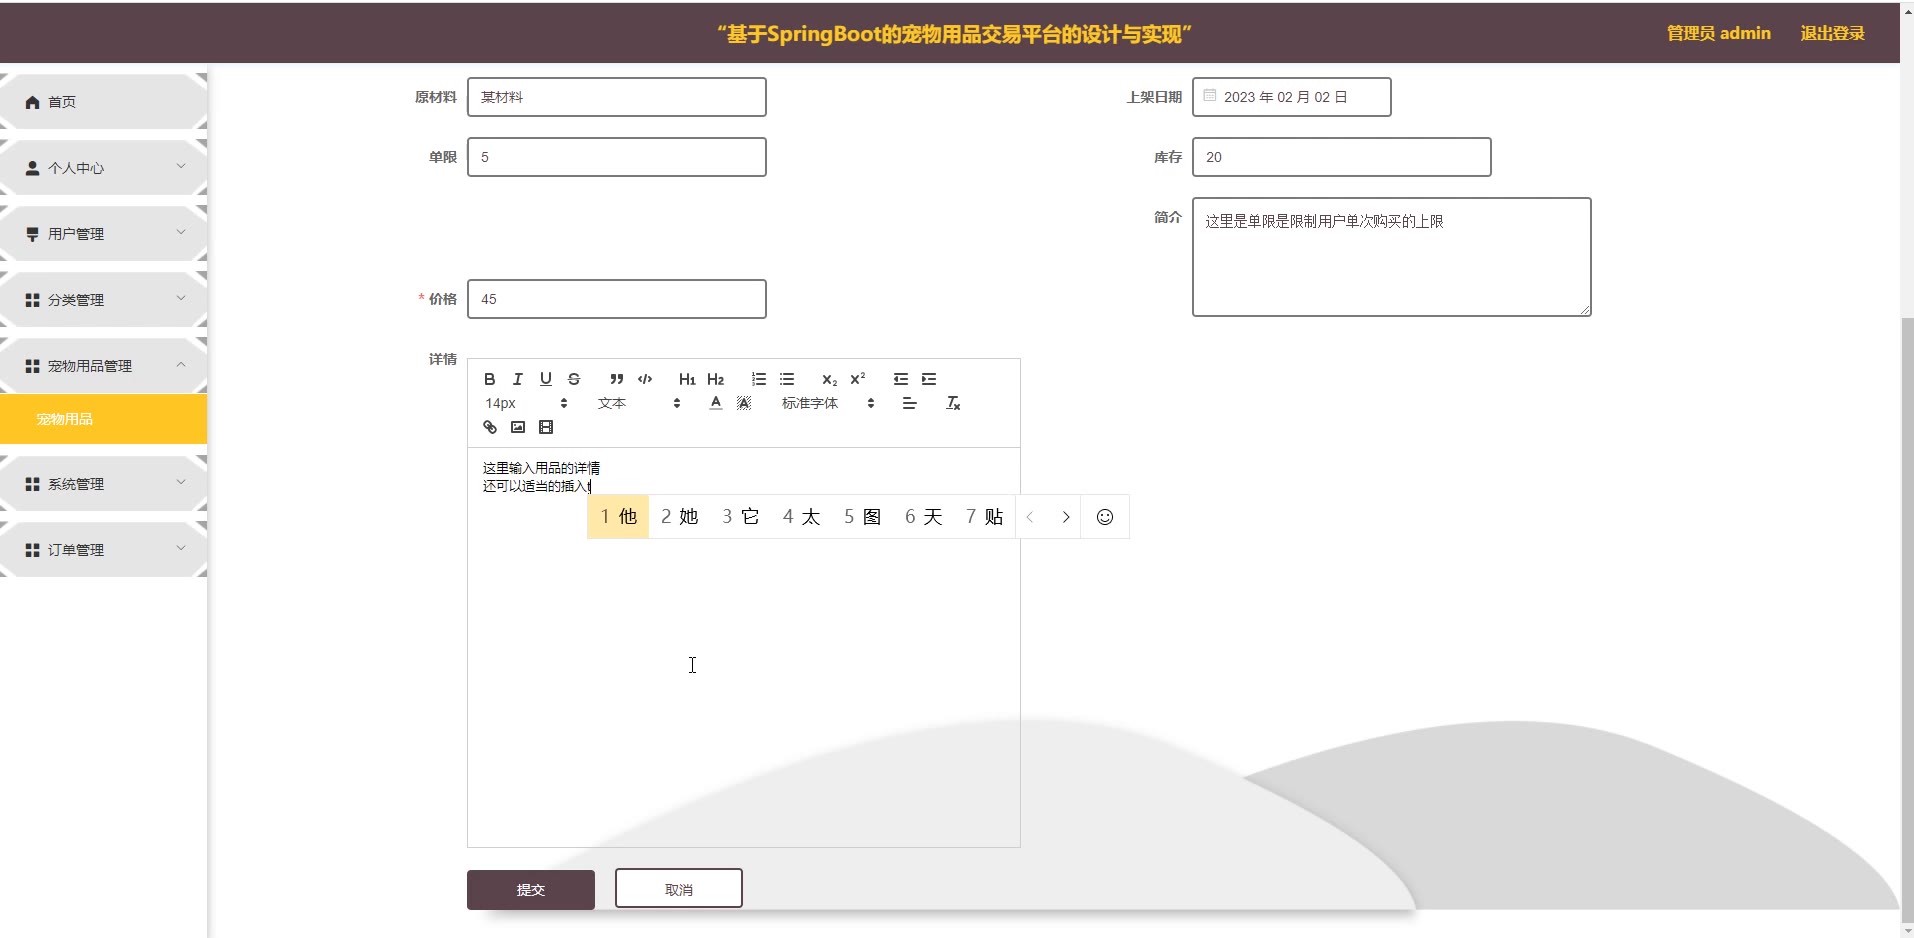Image resolution: width=1914 pixels, height=938 pixels.
Task: Click the page vertical scrollbar
Action: [1907, 620]
